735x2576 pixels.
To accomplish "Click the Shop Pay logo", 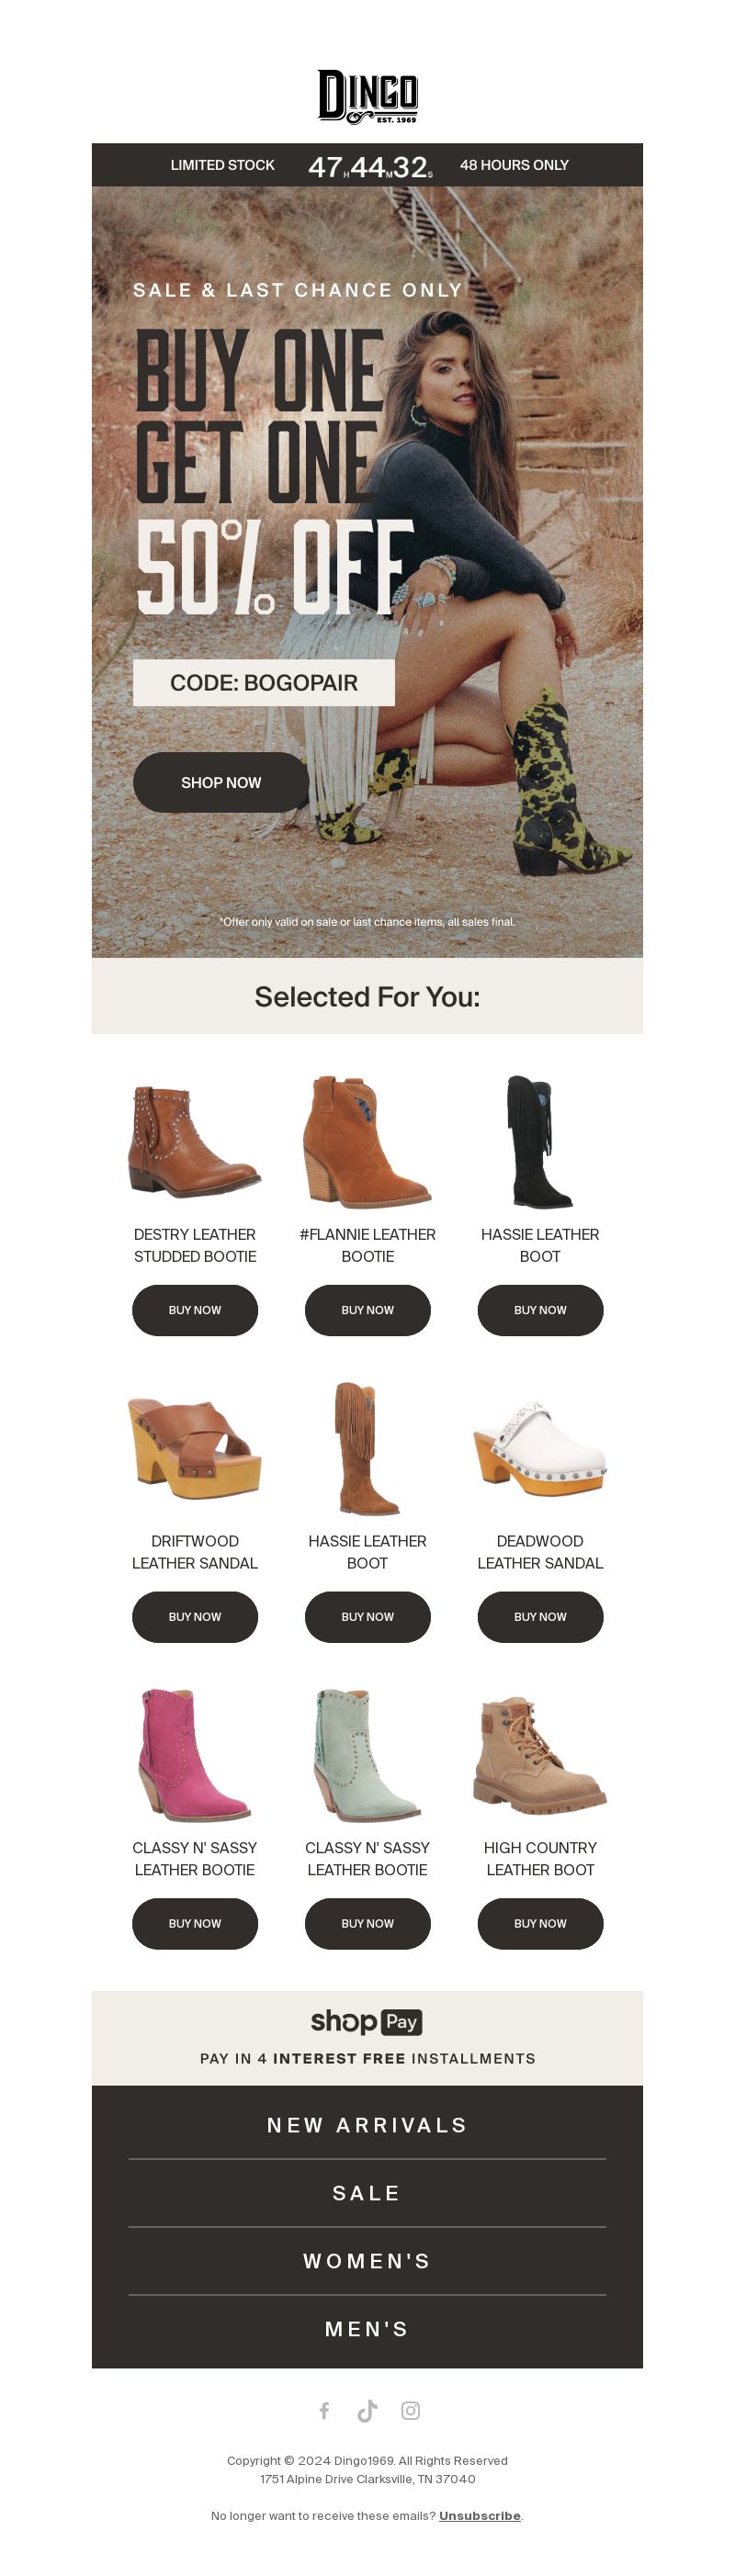I will (x=367, y=2021).
